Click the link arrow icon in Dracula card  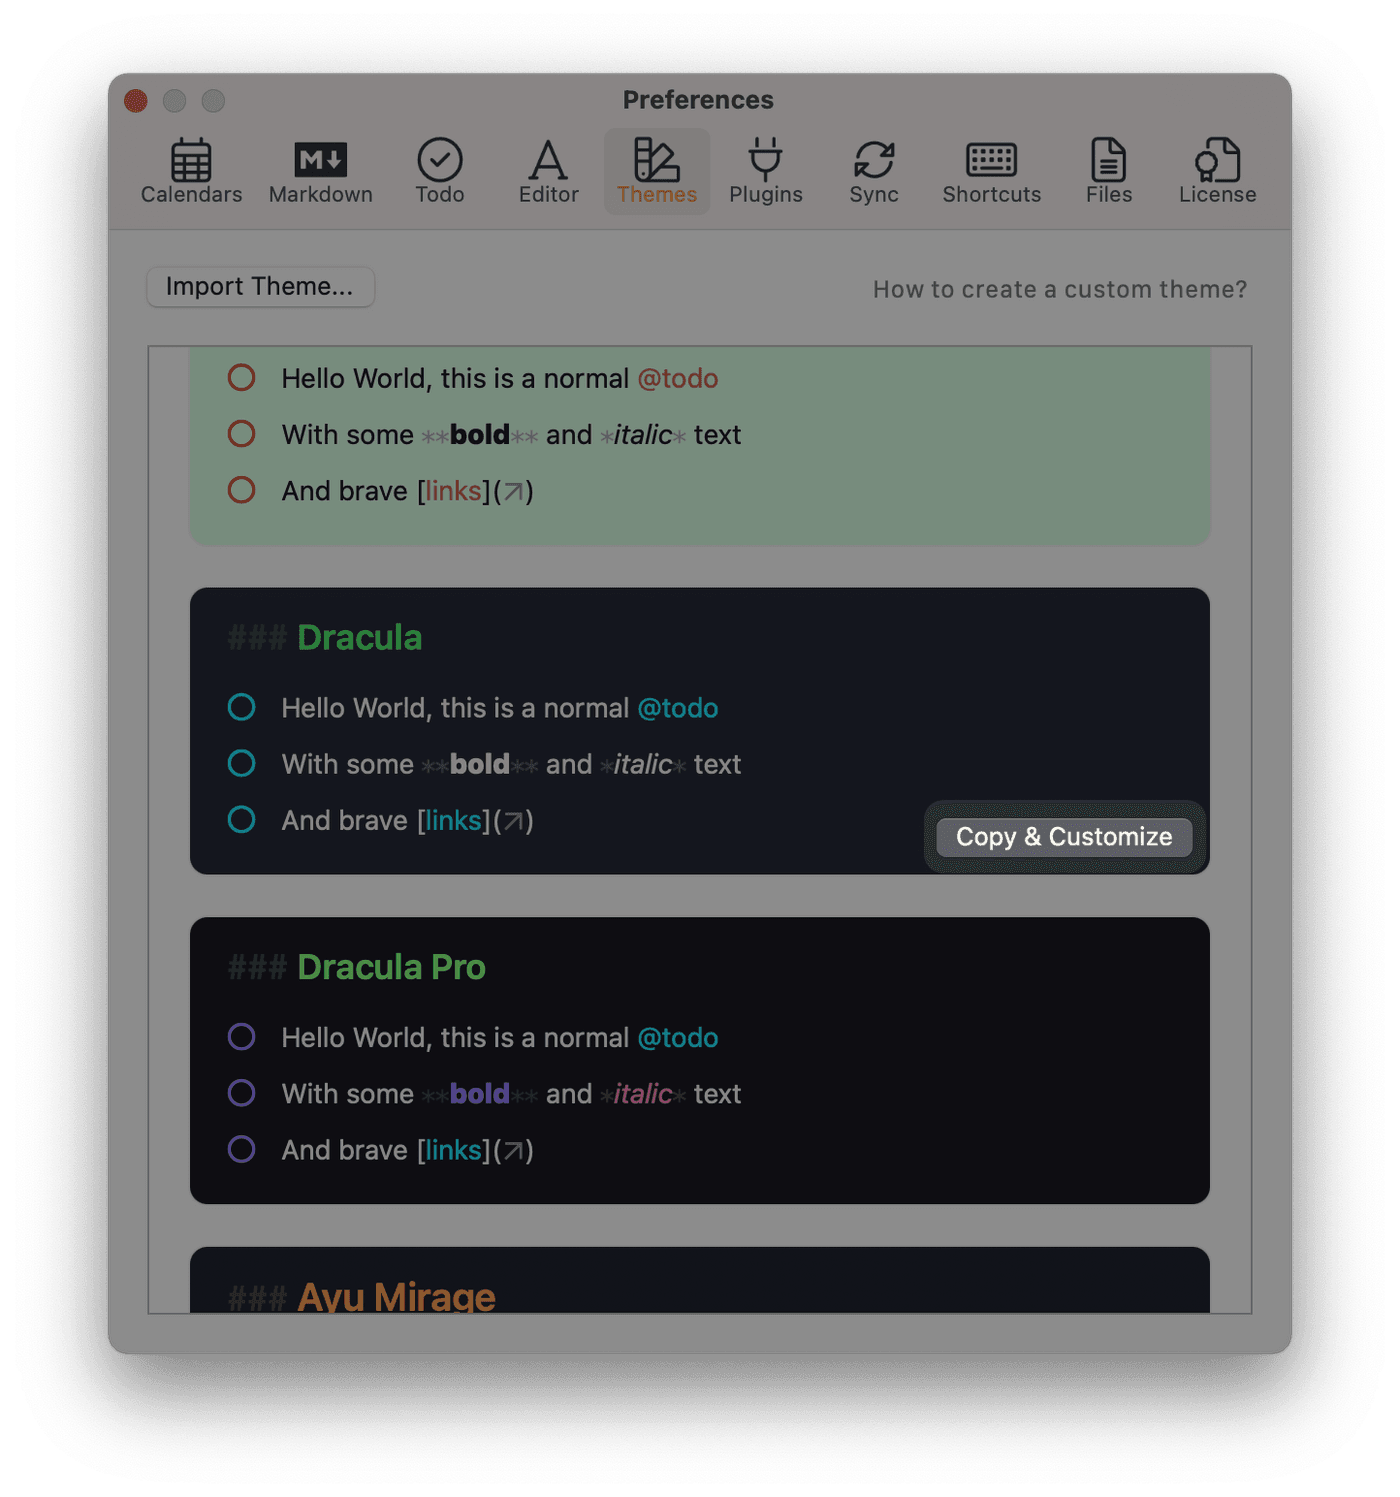(513, 821)
